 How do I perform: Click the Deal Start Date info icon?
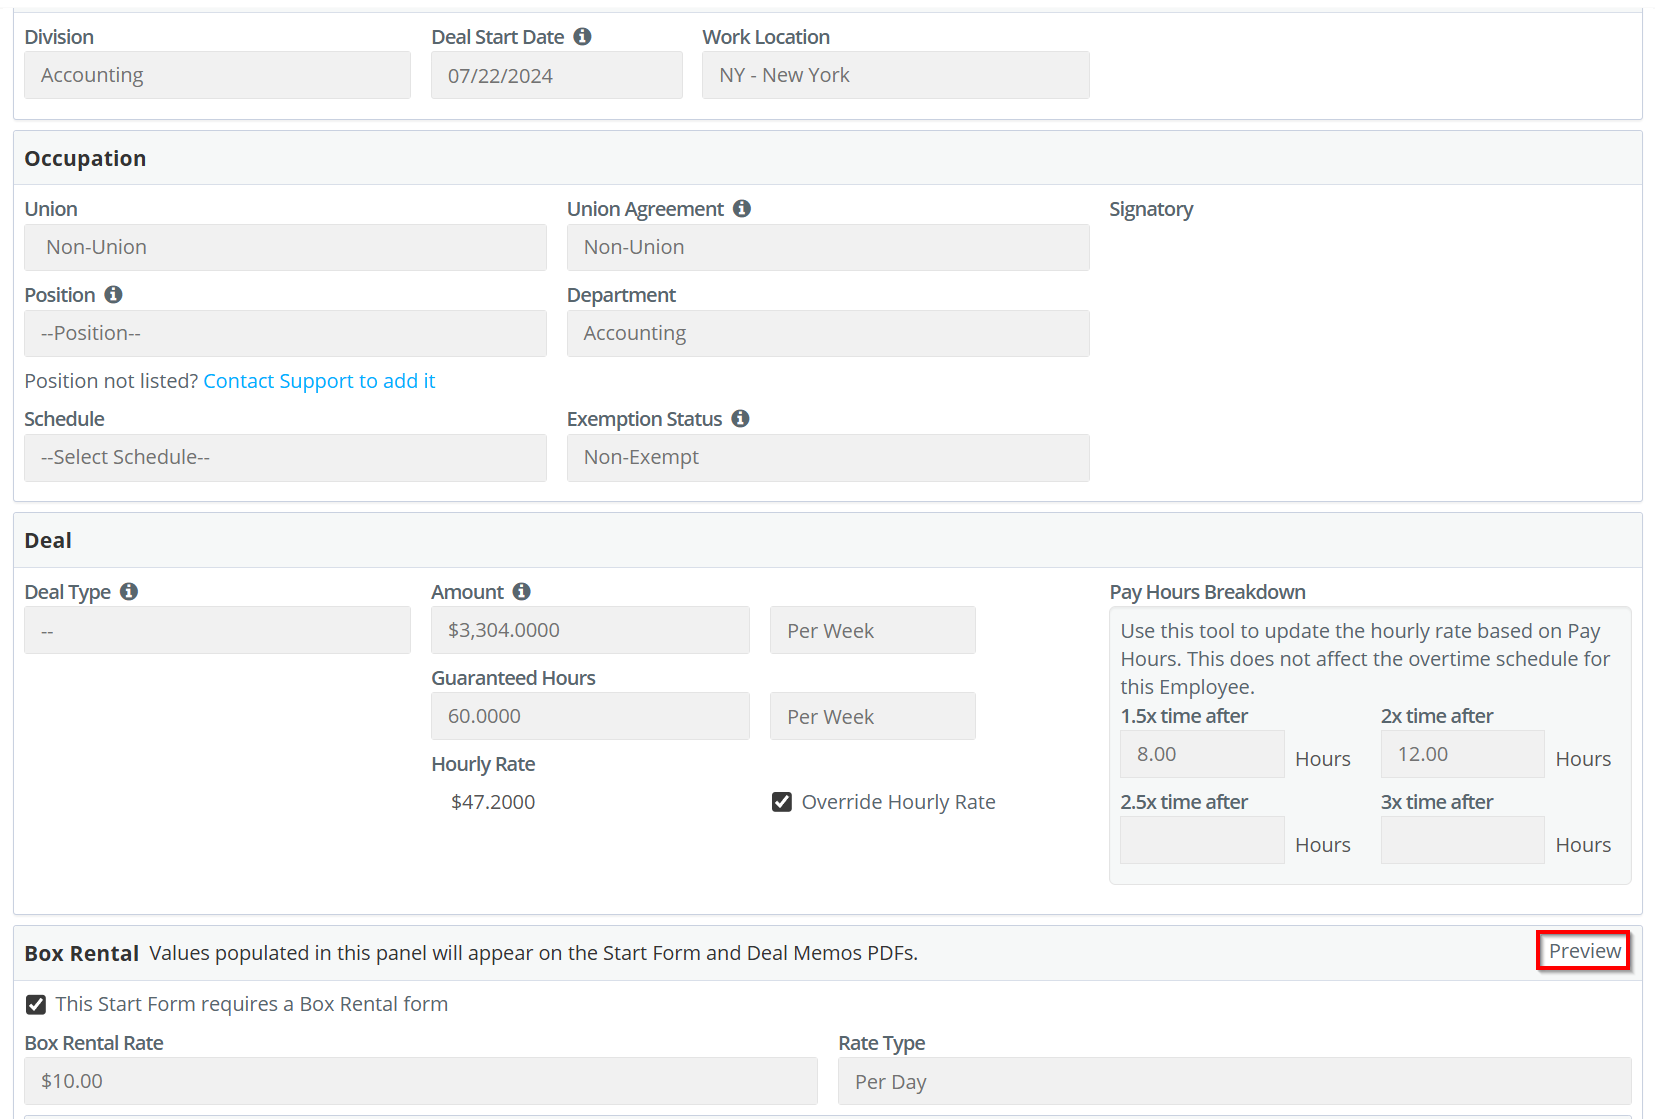coord(582,37)
